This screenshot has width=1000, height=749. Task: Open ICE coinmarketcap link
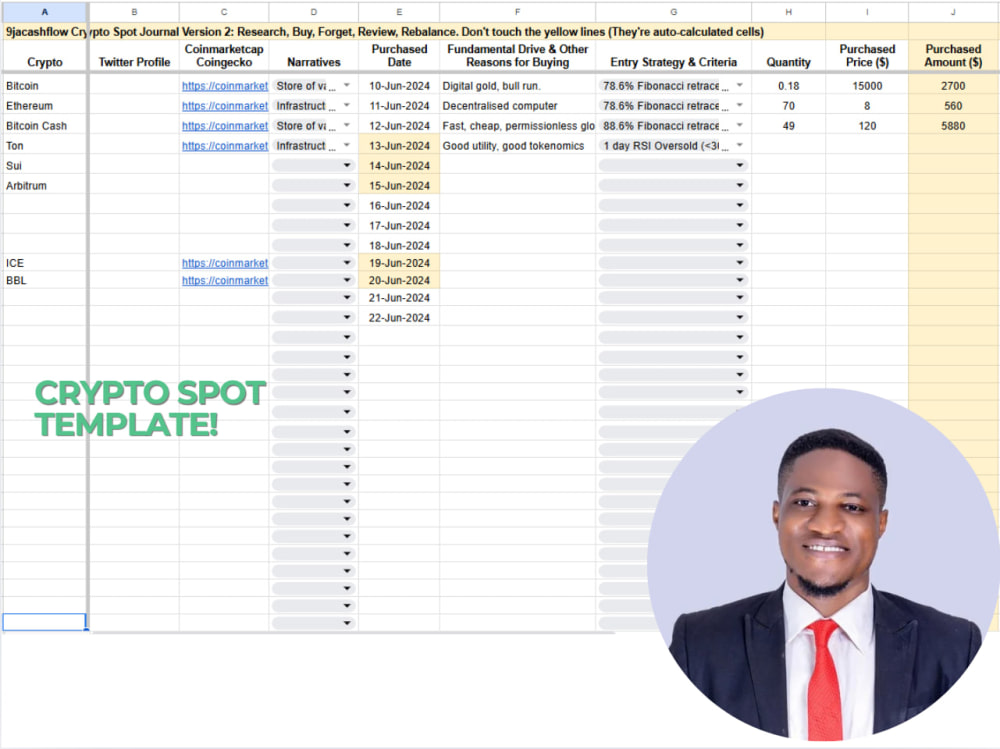click(x=224, y=263)
